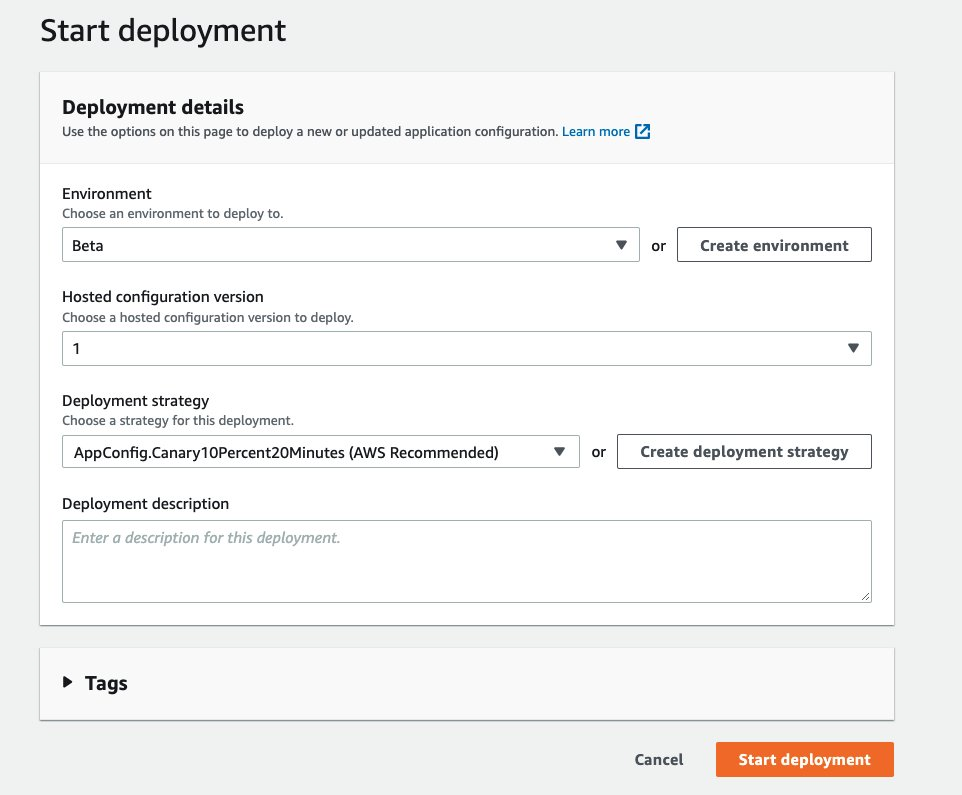
Task: Open the Hosted configuration version dropdown
Action: coord(467,348)
